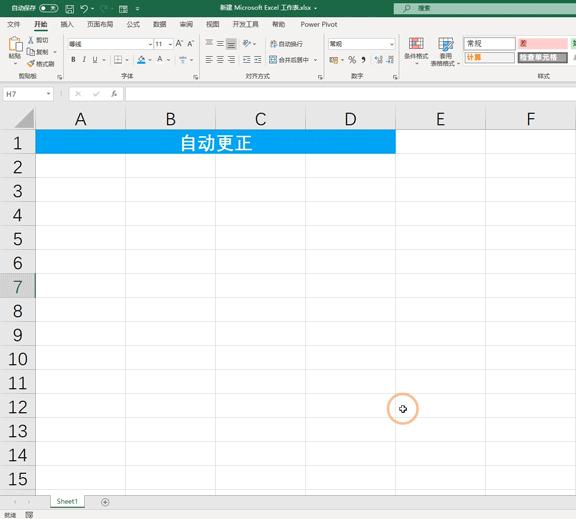Click the Cut (剪切) scissors icon
The width and height of the screenshot is (576, 519).
pos(31,40)
